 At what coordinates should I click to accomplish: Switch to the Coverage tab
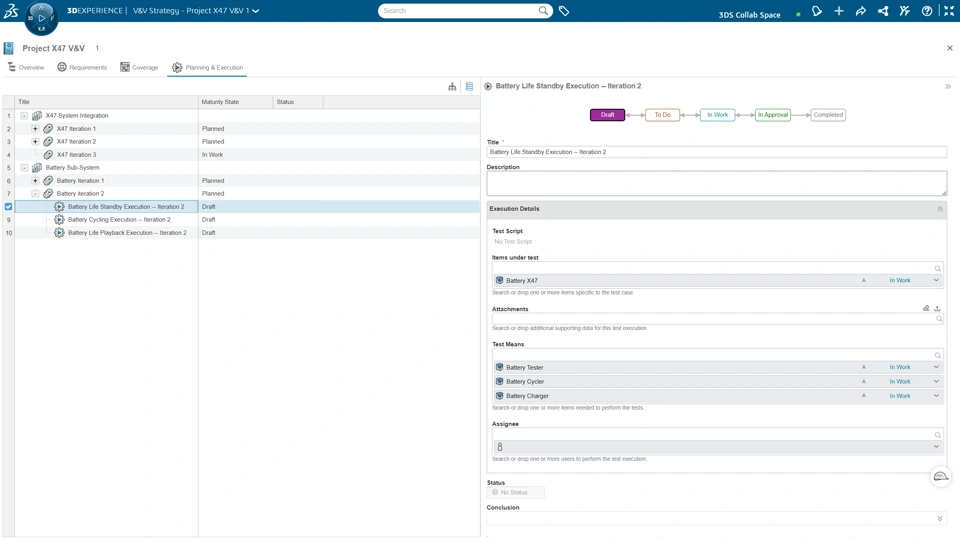[x=139, y=67]
